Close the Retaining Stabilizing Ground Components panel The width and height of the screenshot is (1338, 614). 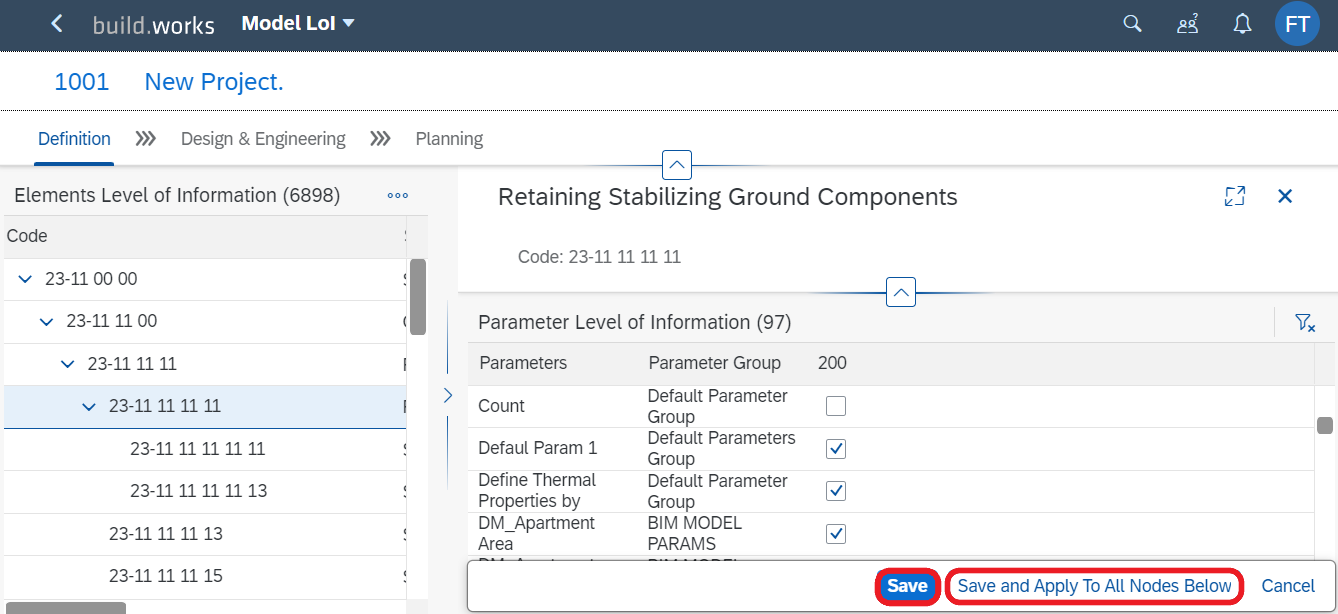(x=1285, y=196)
